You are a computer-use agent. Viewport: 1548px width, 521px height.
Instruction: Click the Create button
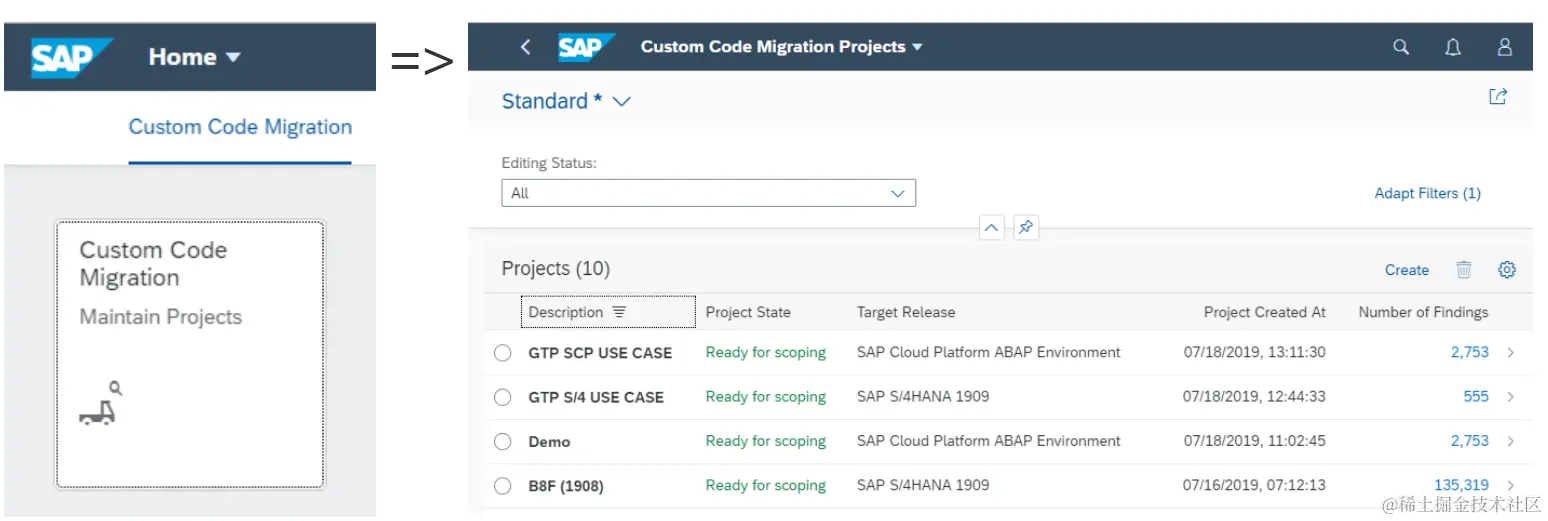[x=1406, y=270]
